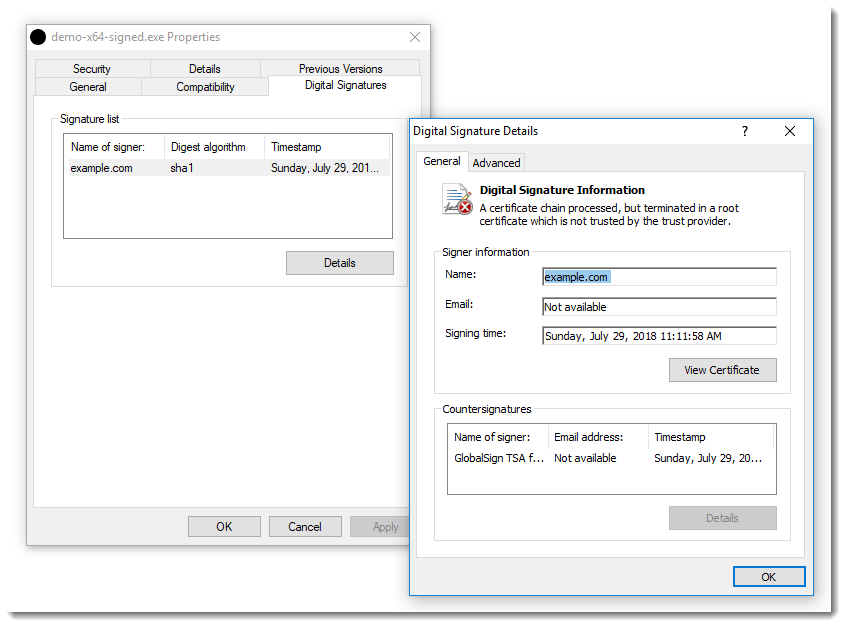Image resolution: width=846 pixels, height=627 pixels.
Task: Click Details button under the signature list
Action: click(x=340, y=262)
